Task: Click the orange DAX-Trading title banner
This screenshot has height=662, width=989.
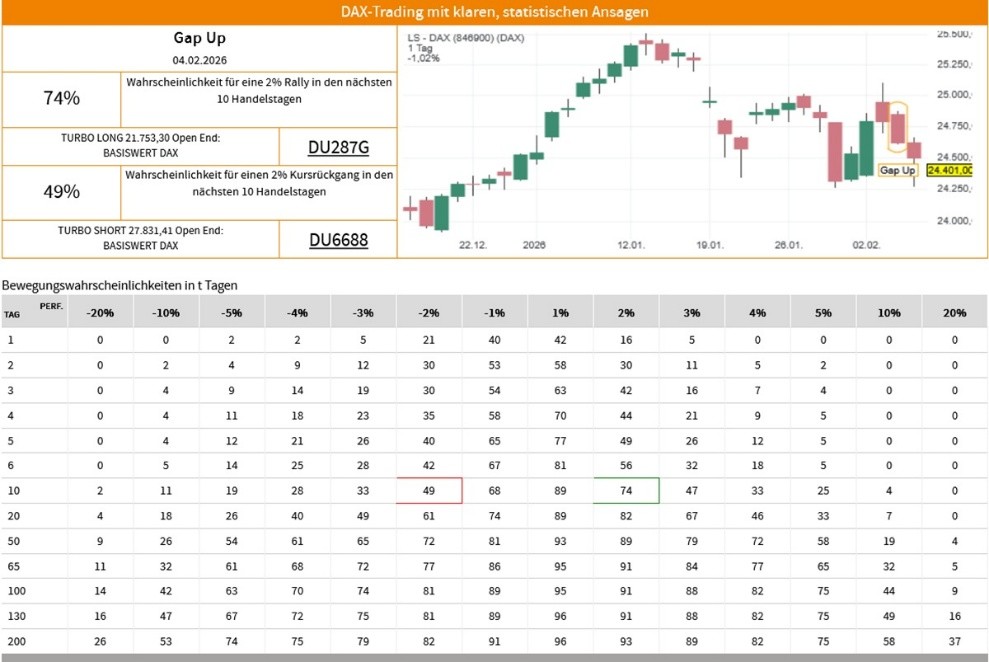Action: coord(494,12)
